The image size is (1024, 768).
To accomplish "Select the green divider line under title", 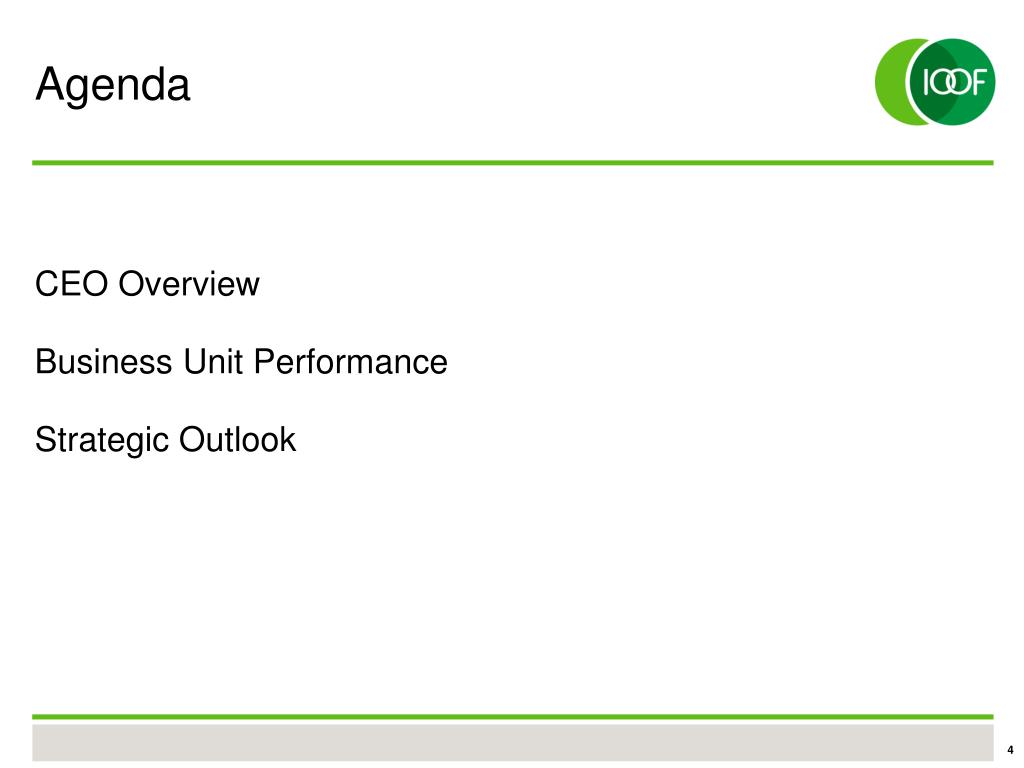I will pyautogui.click(x=513, y=163).
